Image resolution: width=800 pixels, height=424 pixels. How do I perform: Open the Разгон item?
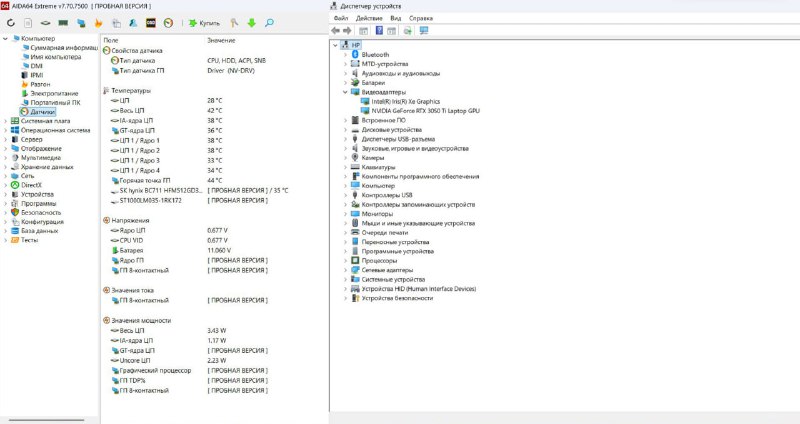40,84
